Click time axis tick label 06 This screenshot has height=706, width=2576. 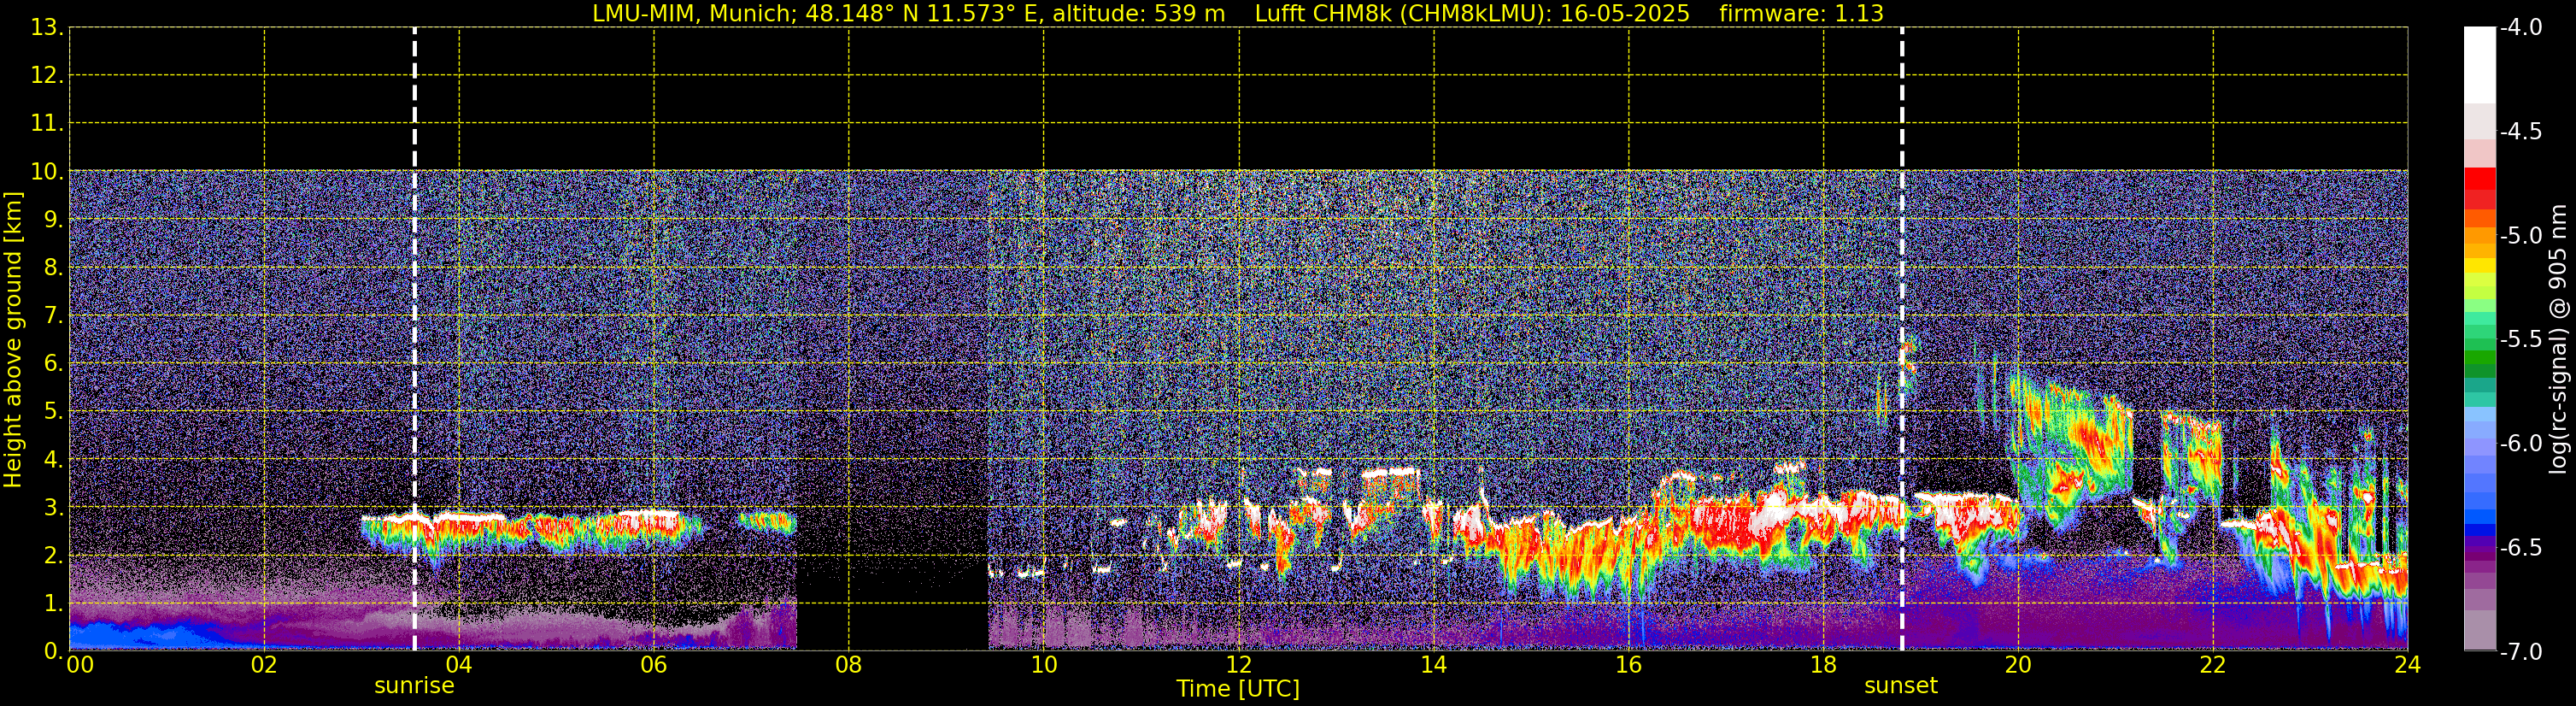coord(654,665)
